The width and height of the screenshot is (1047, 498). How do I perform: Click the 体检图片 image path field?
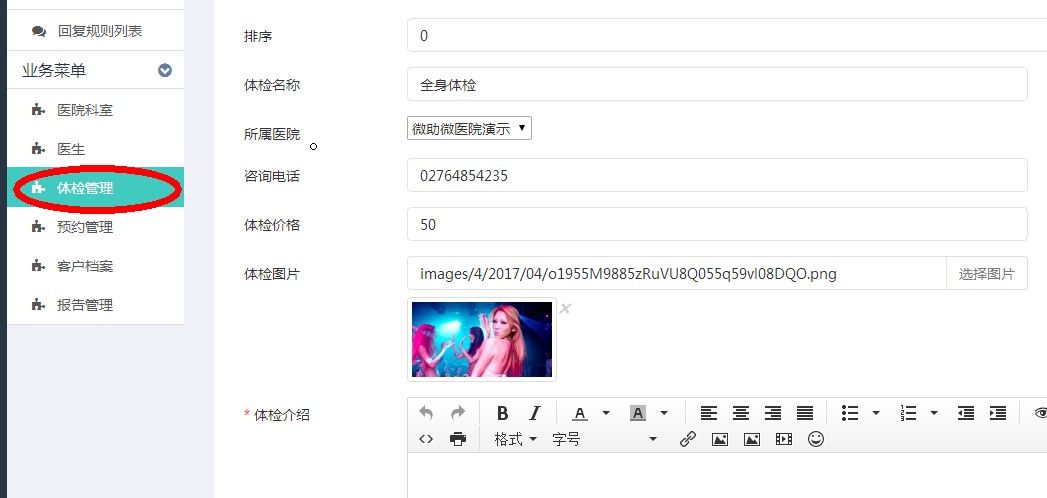(x=676, y=274)
